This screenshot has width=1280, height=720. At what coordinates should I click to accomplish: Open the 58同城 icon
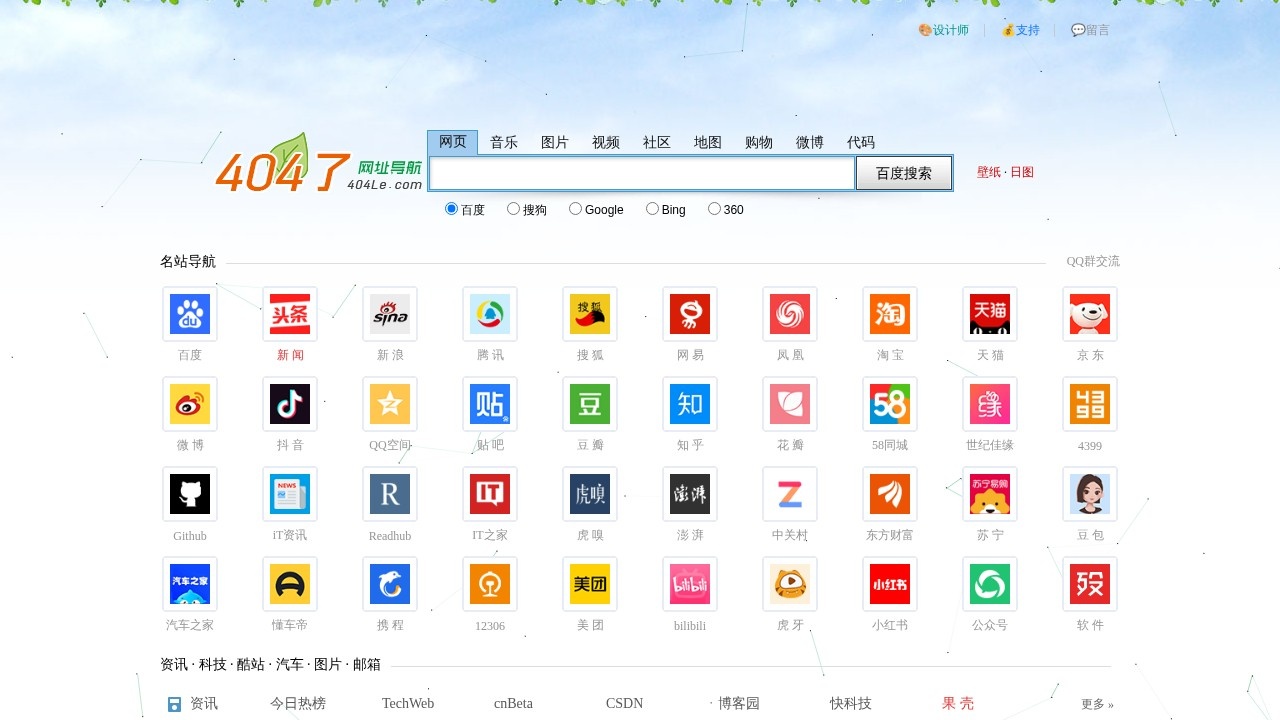(890, 404)
